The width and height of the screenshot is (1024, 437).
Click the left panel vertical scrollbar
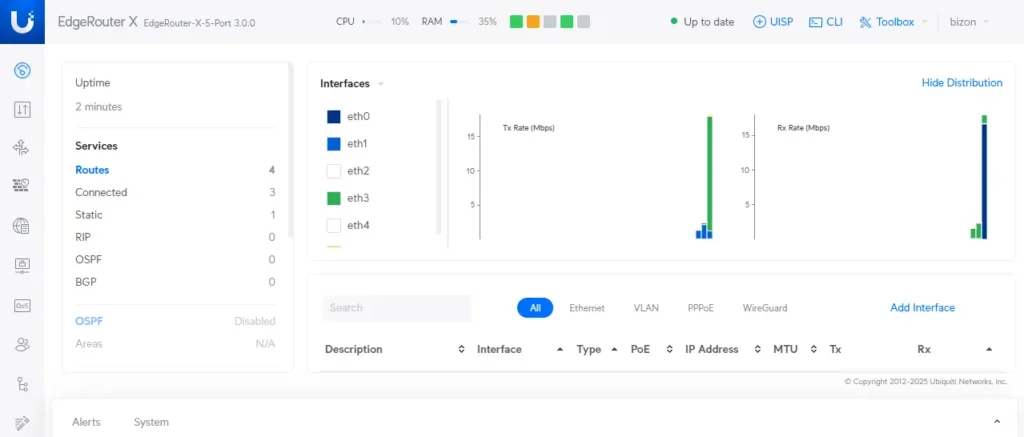(291, 150)
